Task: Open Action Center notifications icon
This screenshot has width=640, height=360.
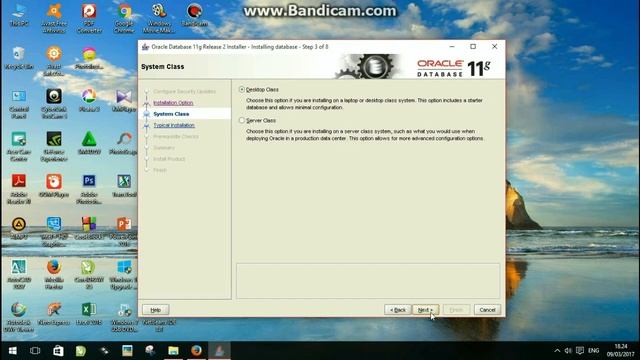Action: coord(580,351)
